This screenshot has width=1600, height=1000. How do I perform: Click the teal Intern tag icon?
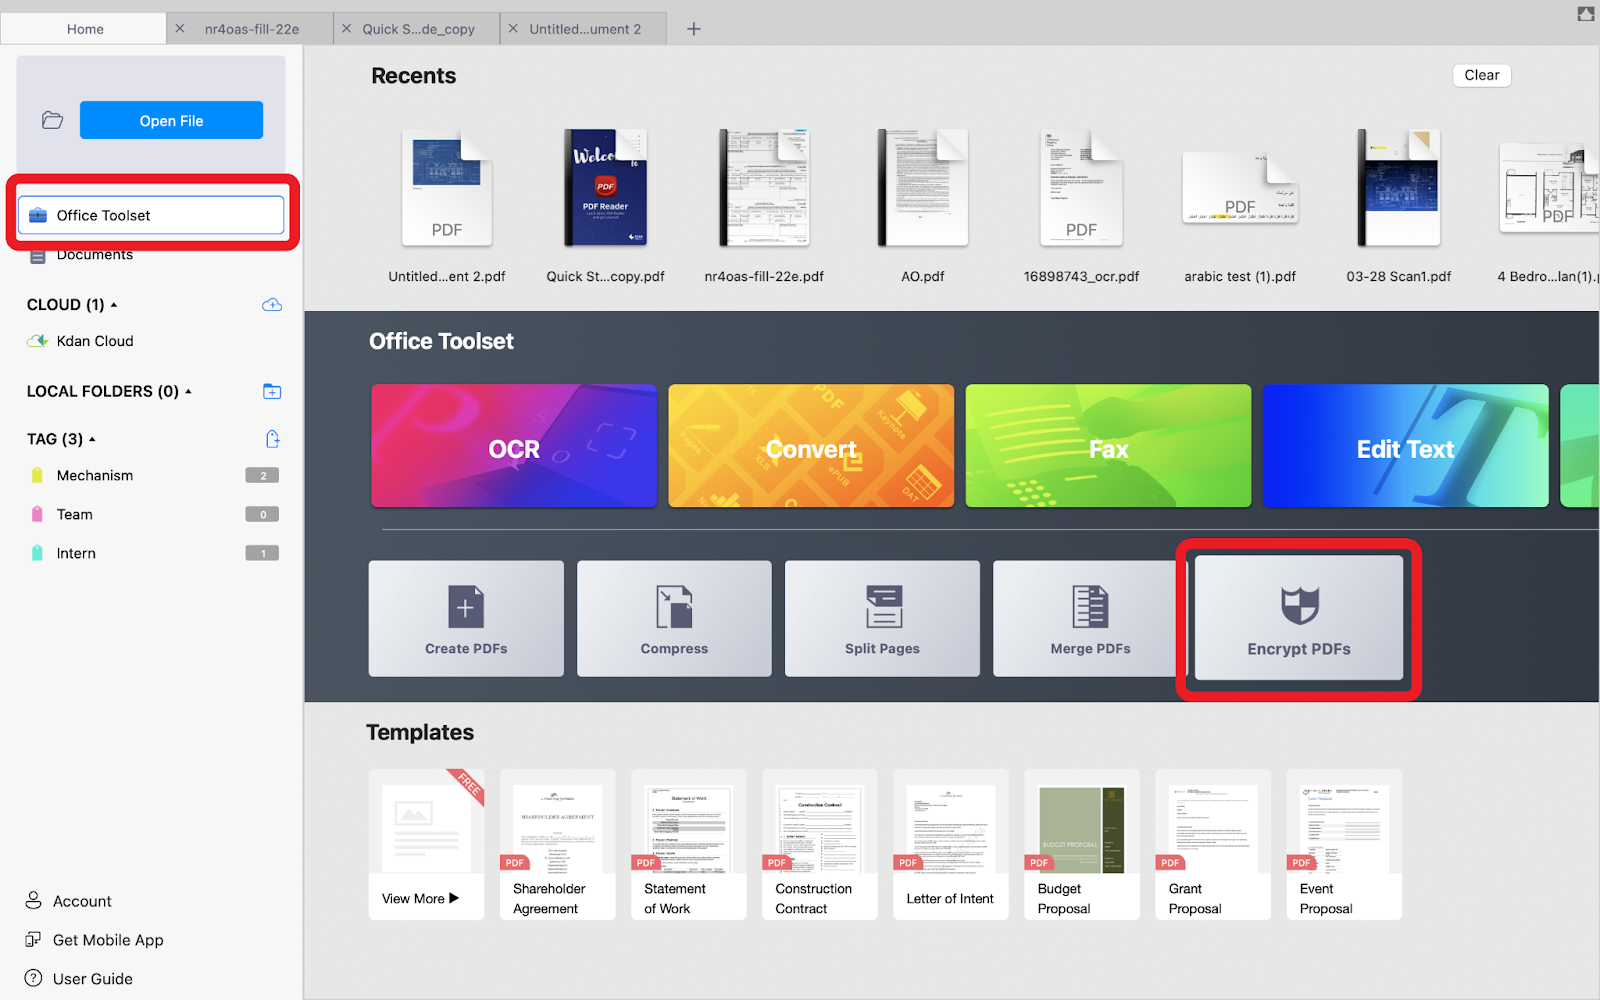(37, 553)
